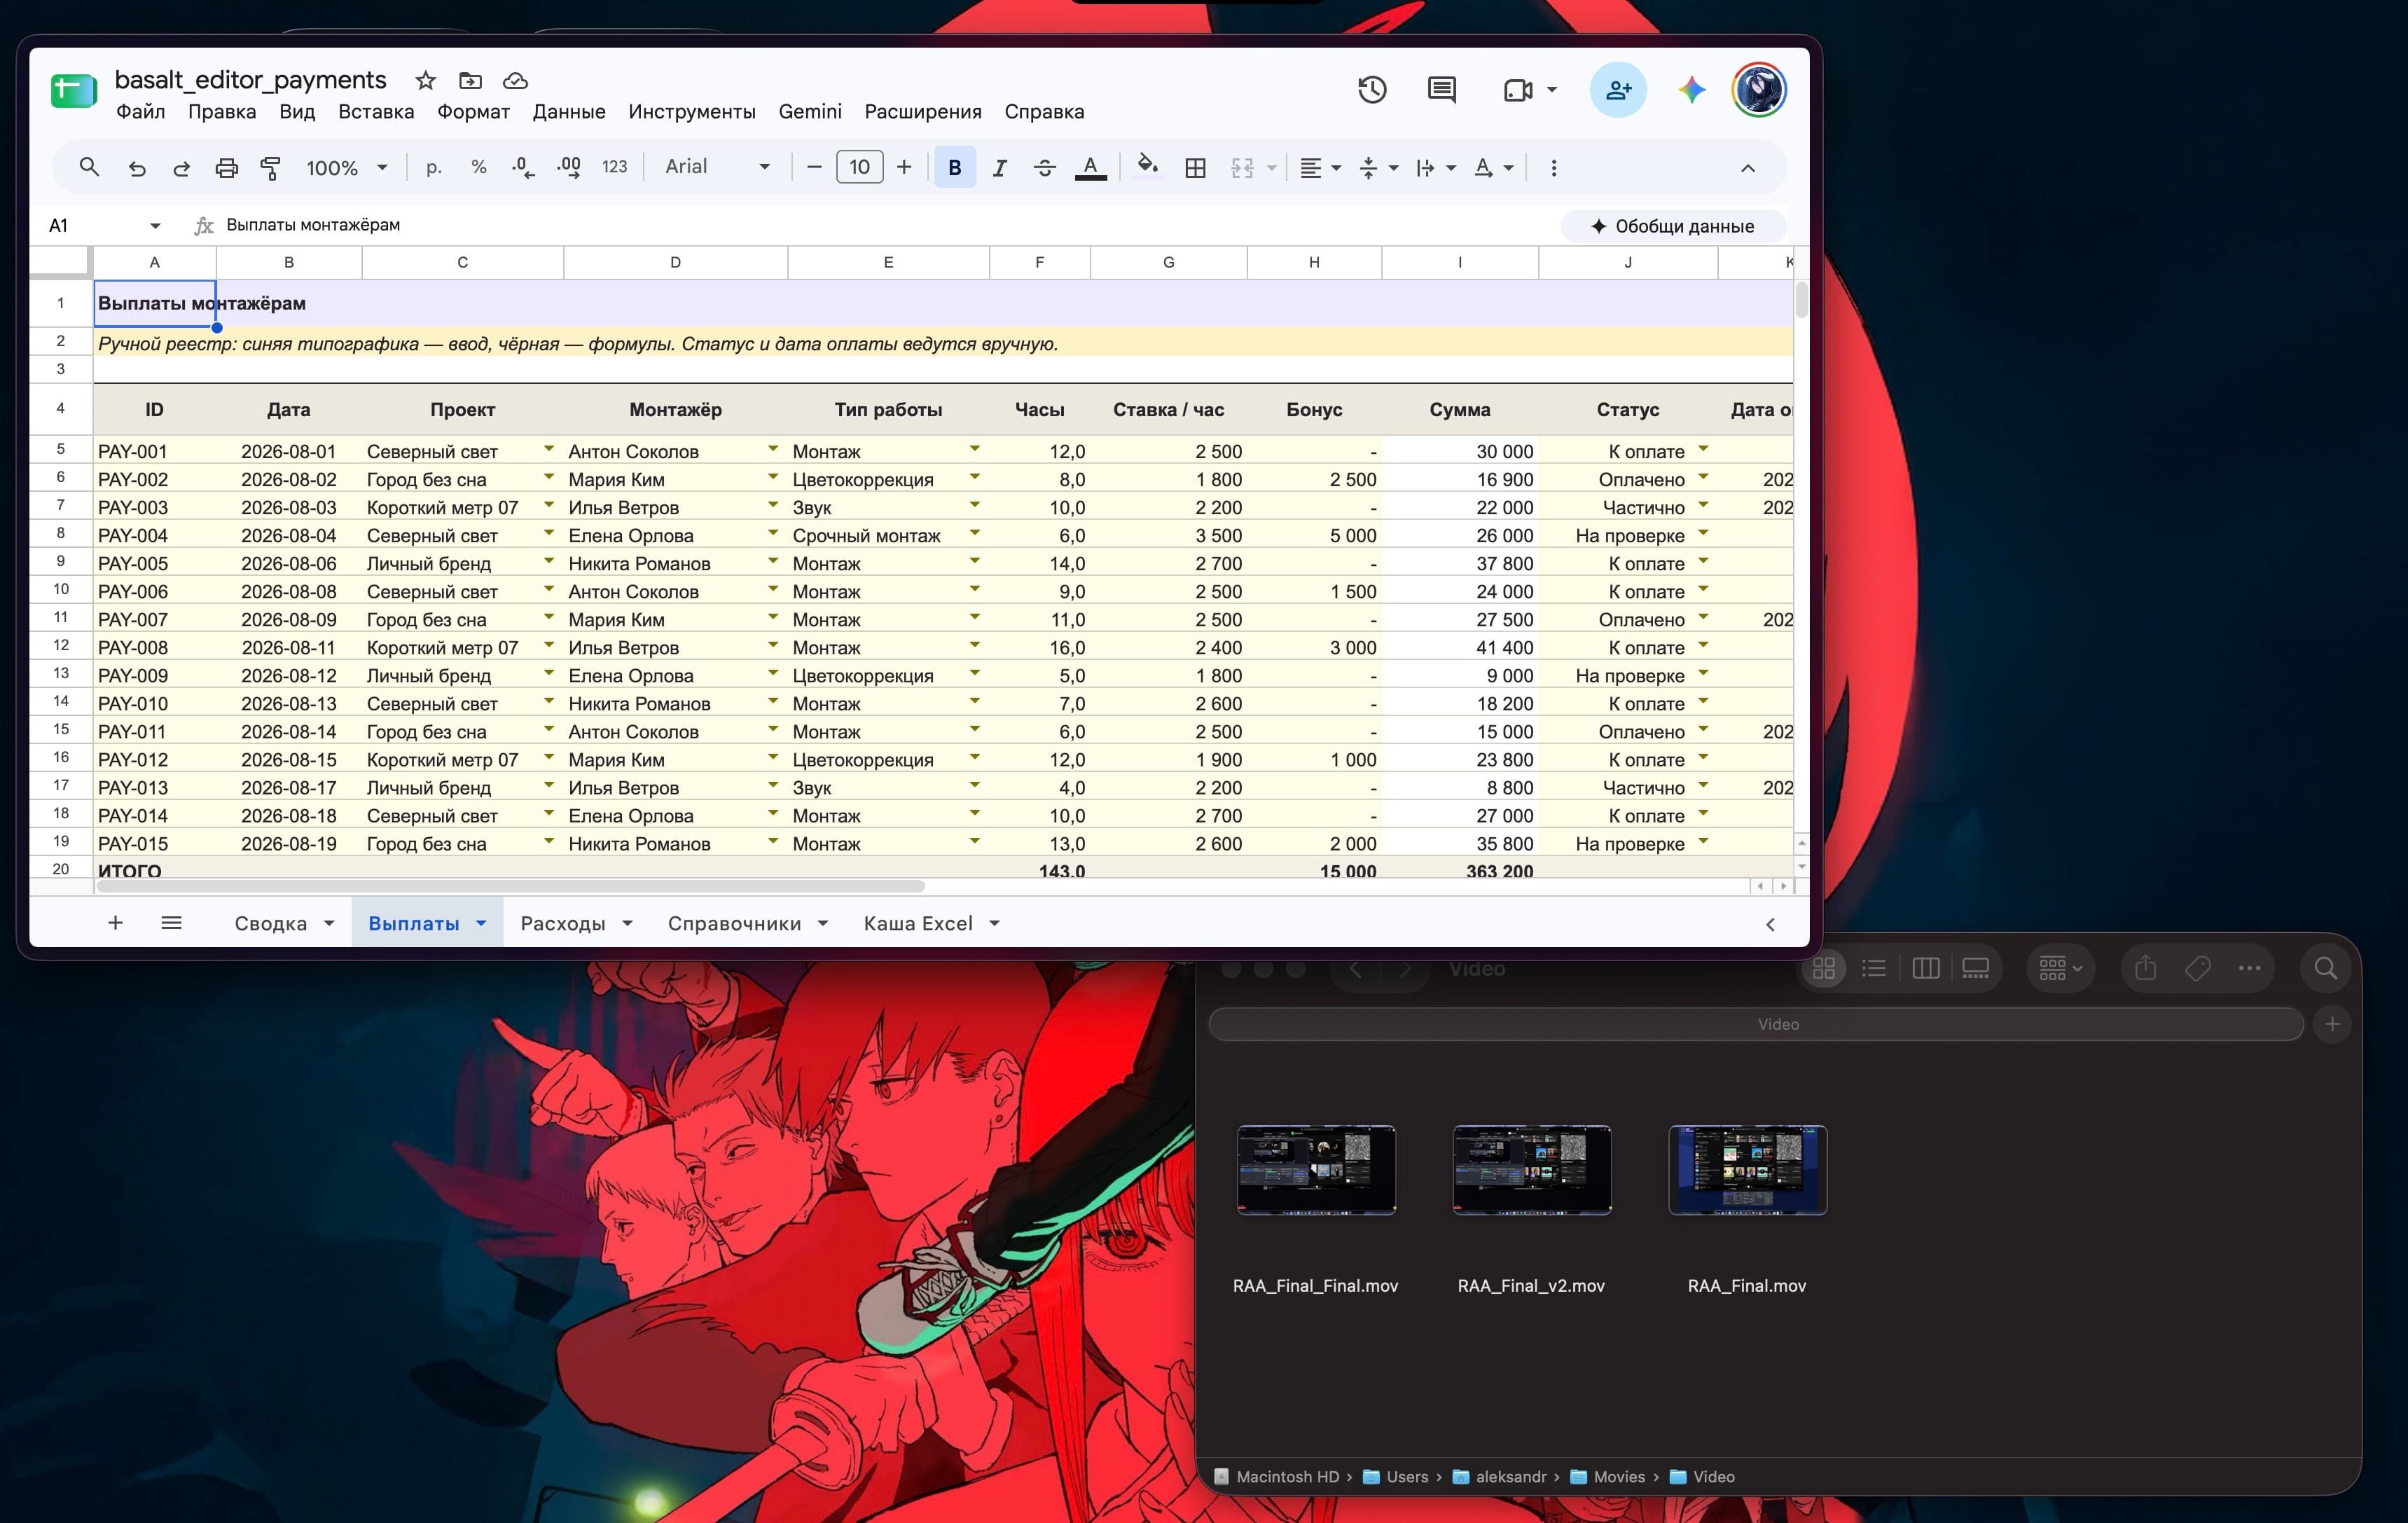The image size is (2408, 1523).
Task: Click the Name Box showing A1
Action: (104, 225)
